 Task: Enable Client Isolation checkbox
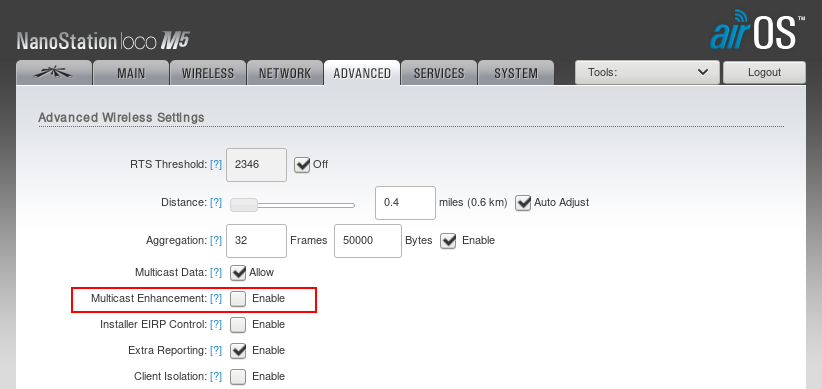[238, 377]
